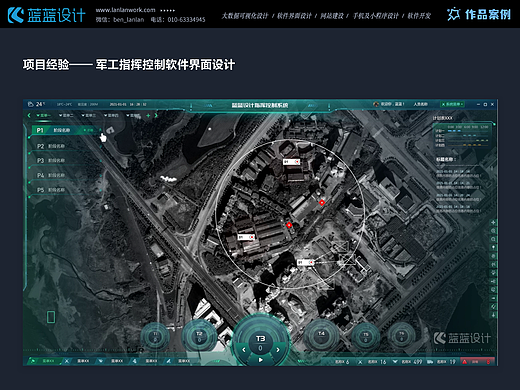The image size is (520, 390).
Task: Open the green system menu dropdown in title bar
Action: click(x=453, y=104)
